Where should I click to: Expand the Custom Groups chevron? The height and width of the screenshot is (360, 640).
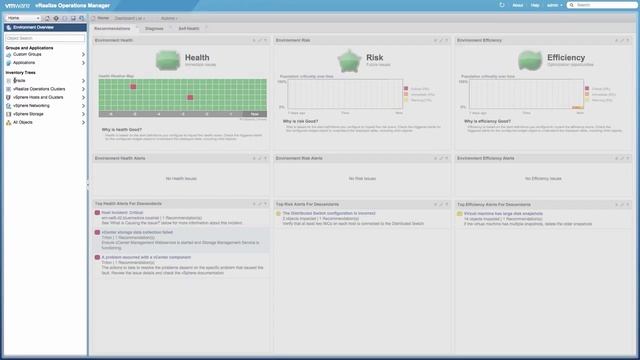point(83,54)
